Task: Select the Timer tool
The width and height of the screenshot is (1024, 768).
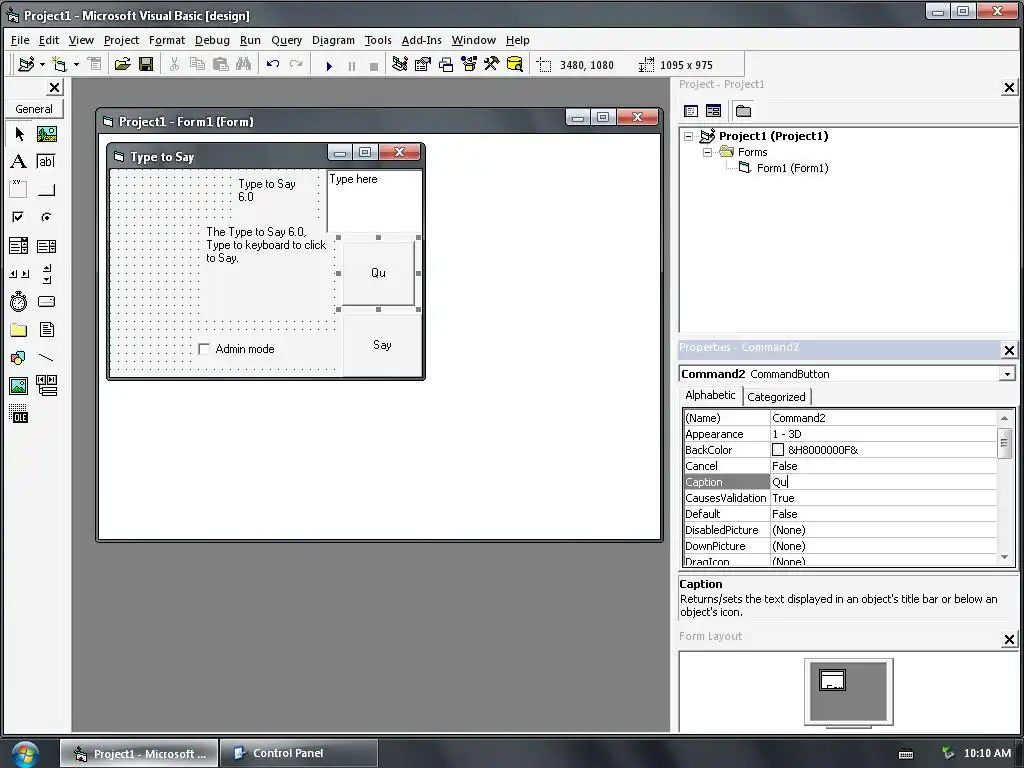Action: [x=19, y=302]
